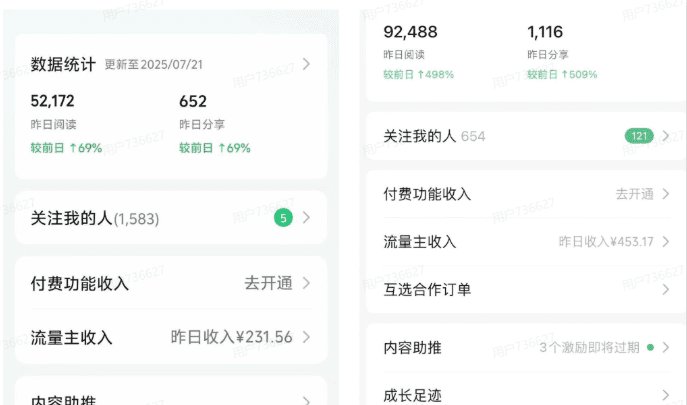Click the arrow next to 昨日收入¥231.56
Screen dimensions: 687x405
306,338
